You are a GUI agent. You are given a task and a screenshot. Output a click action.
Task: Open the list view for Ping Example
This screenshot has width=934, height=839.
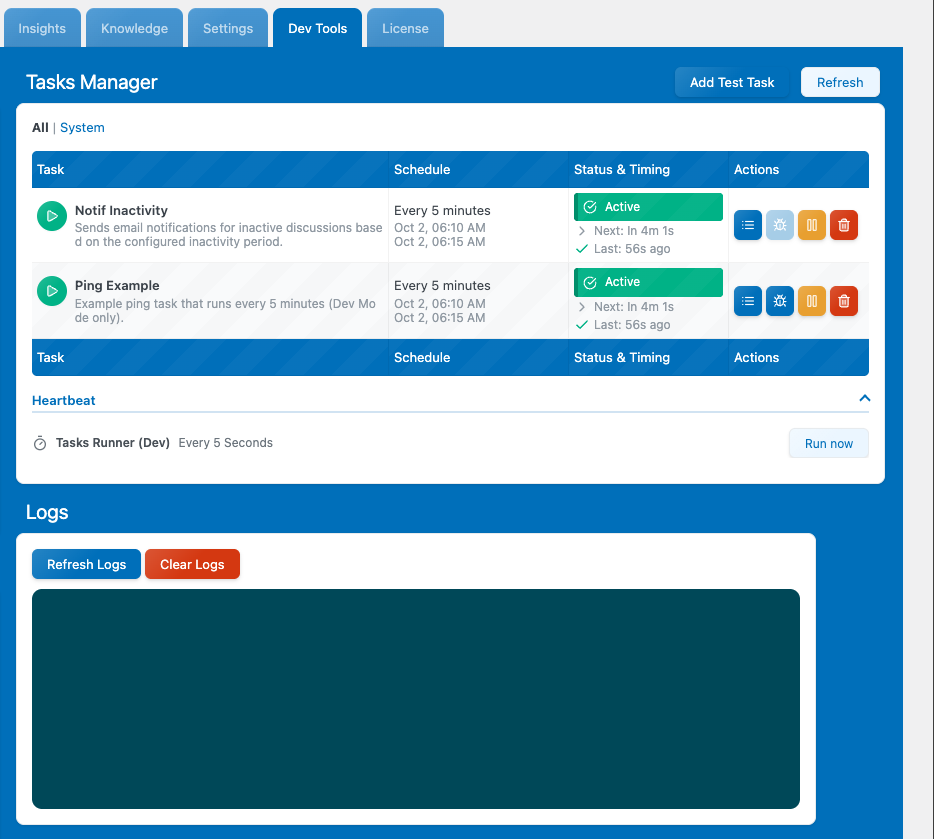[x=748, y=300]
